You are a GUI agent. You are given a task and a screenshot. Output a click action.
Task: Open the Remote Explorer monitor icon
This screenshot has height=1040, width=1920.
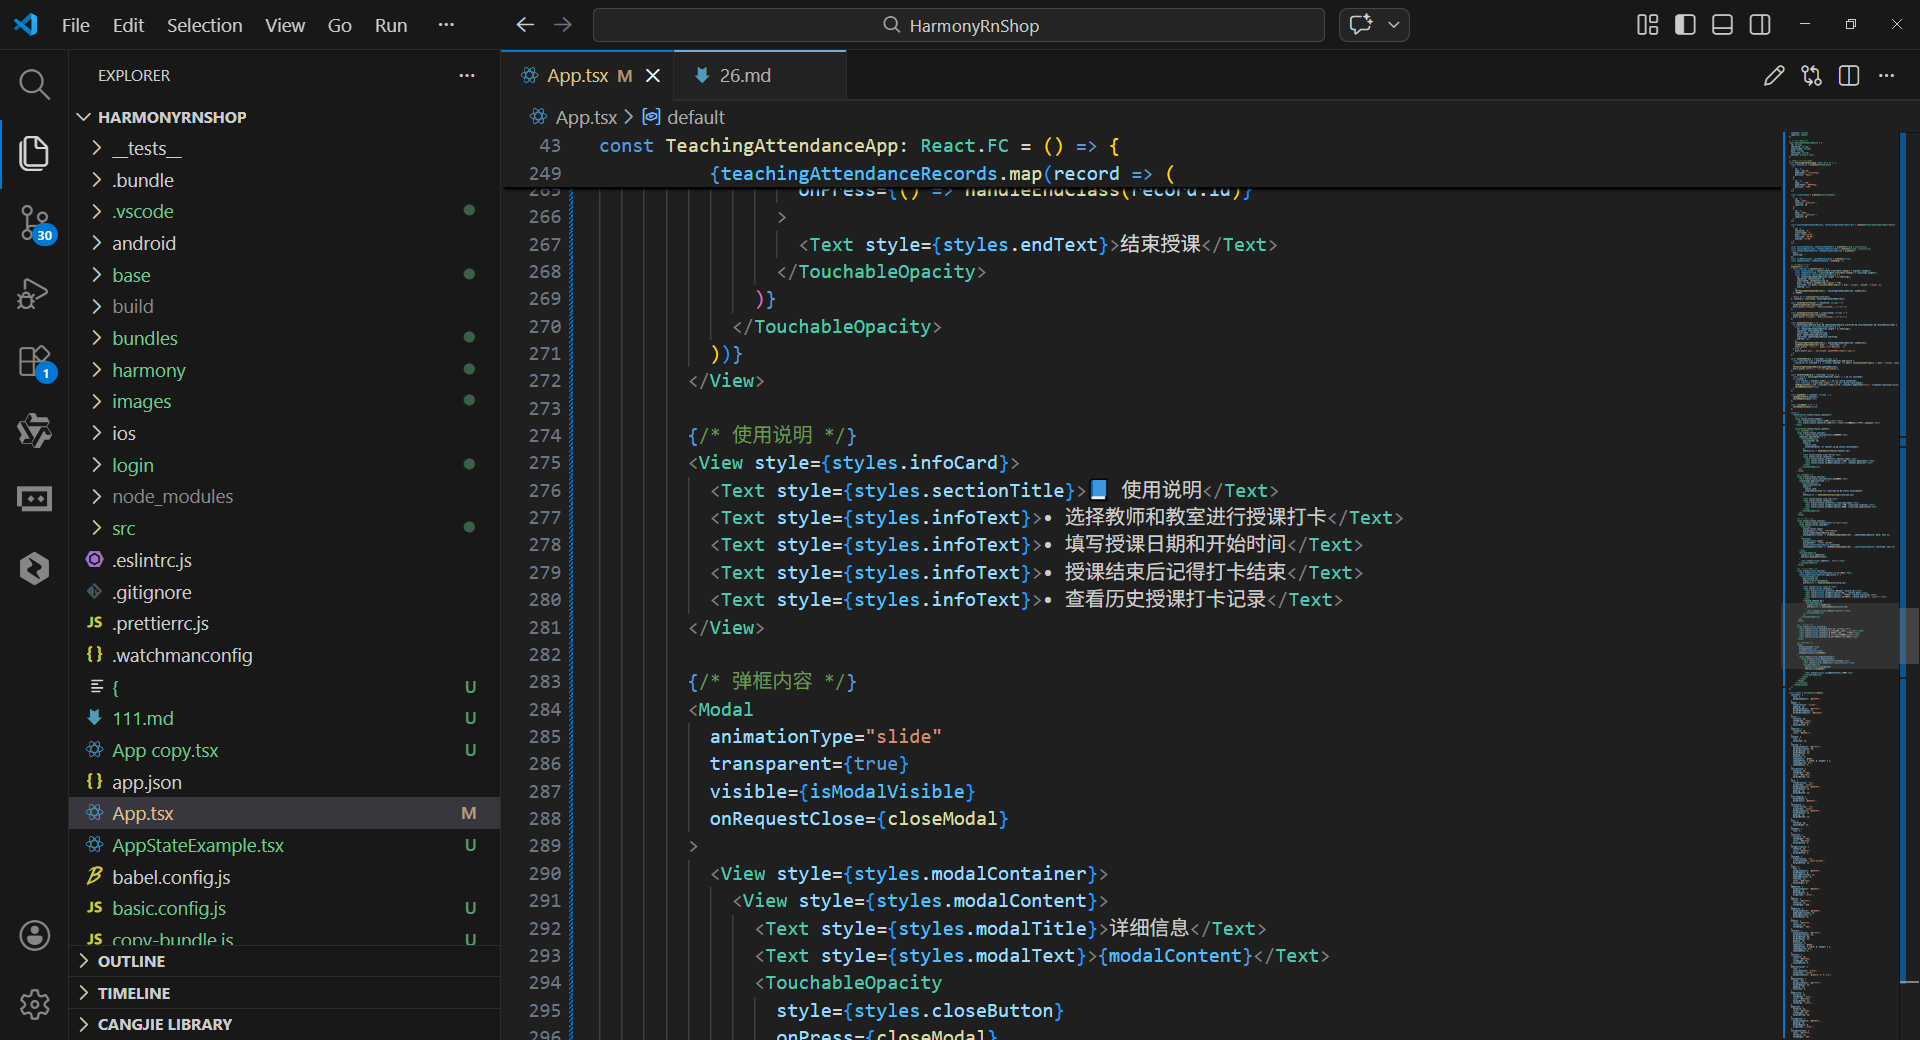point(34,499)
